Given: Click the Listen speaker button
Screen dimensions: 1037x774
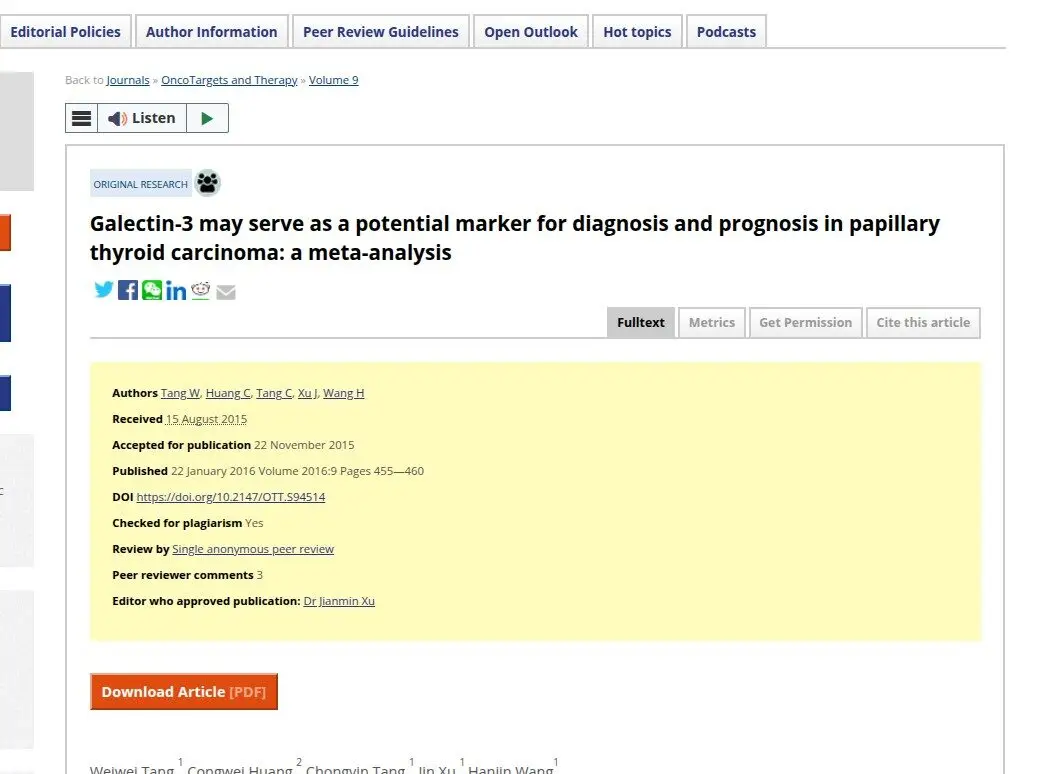Looking at the screenshot, I should pyautogui.click(x=142, y=118).
